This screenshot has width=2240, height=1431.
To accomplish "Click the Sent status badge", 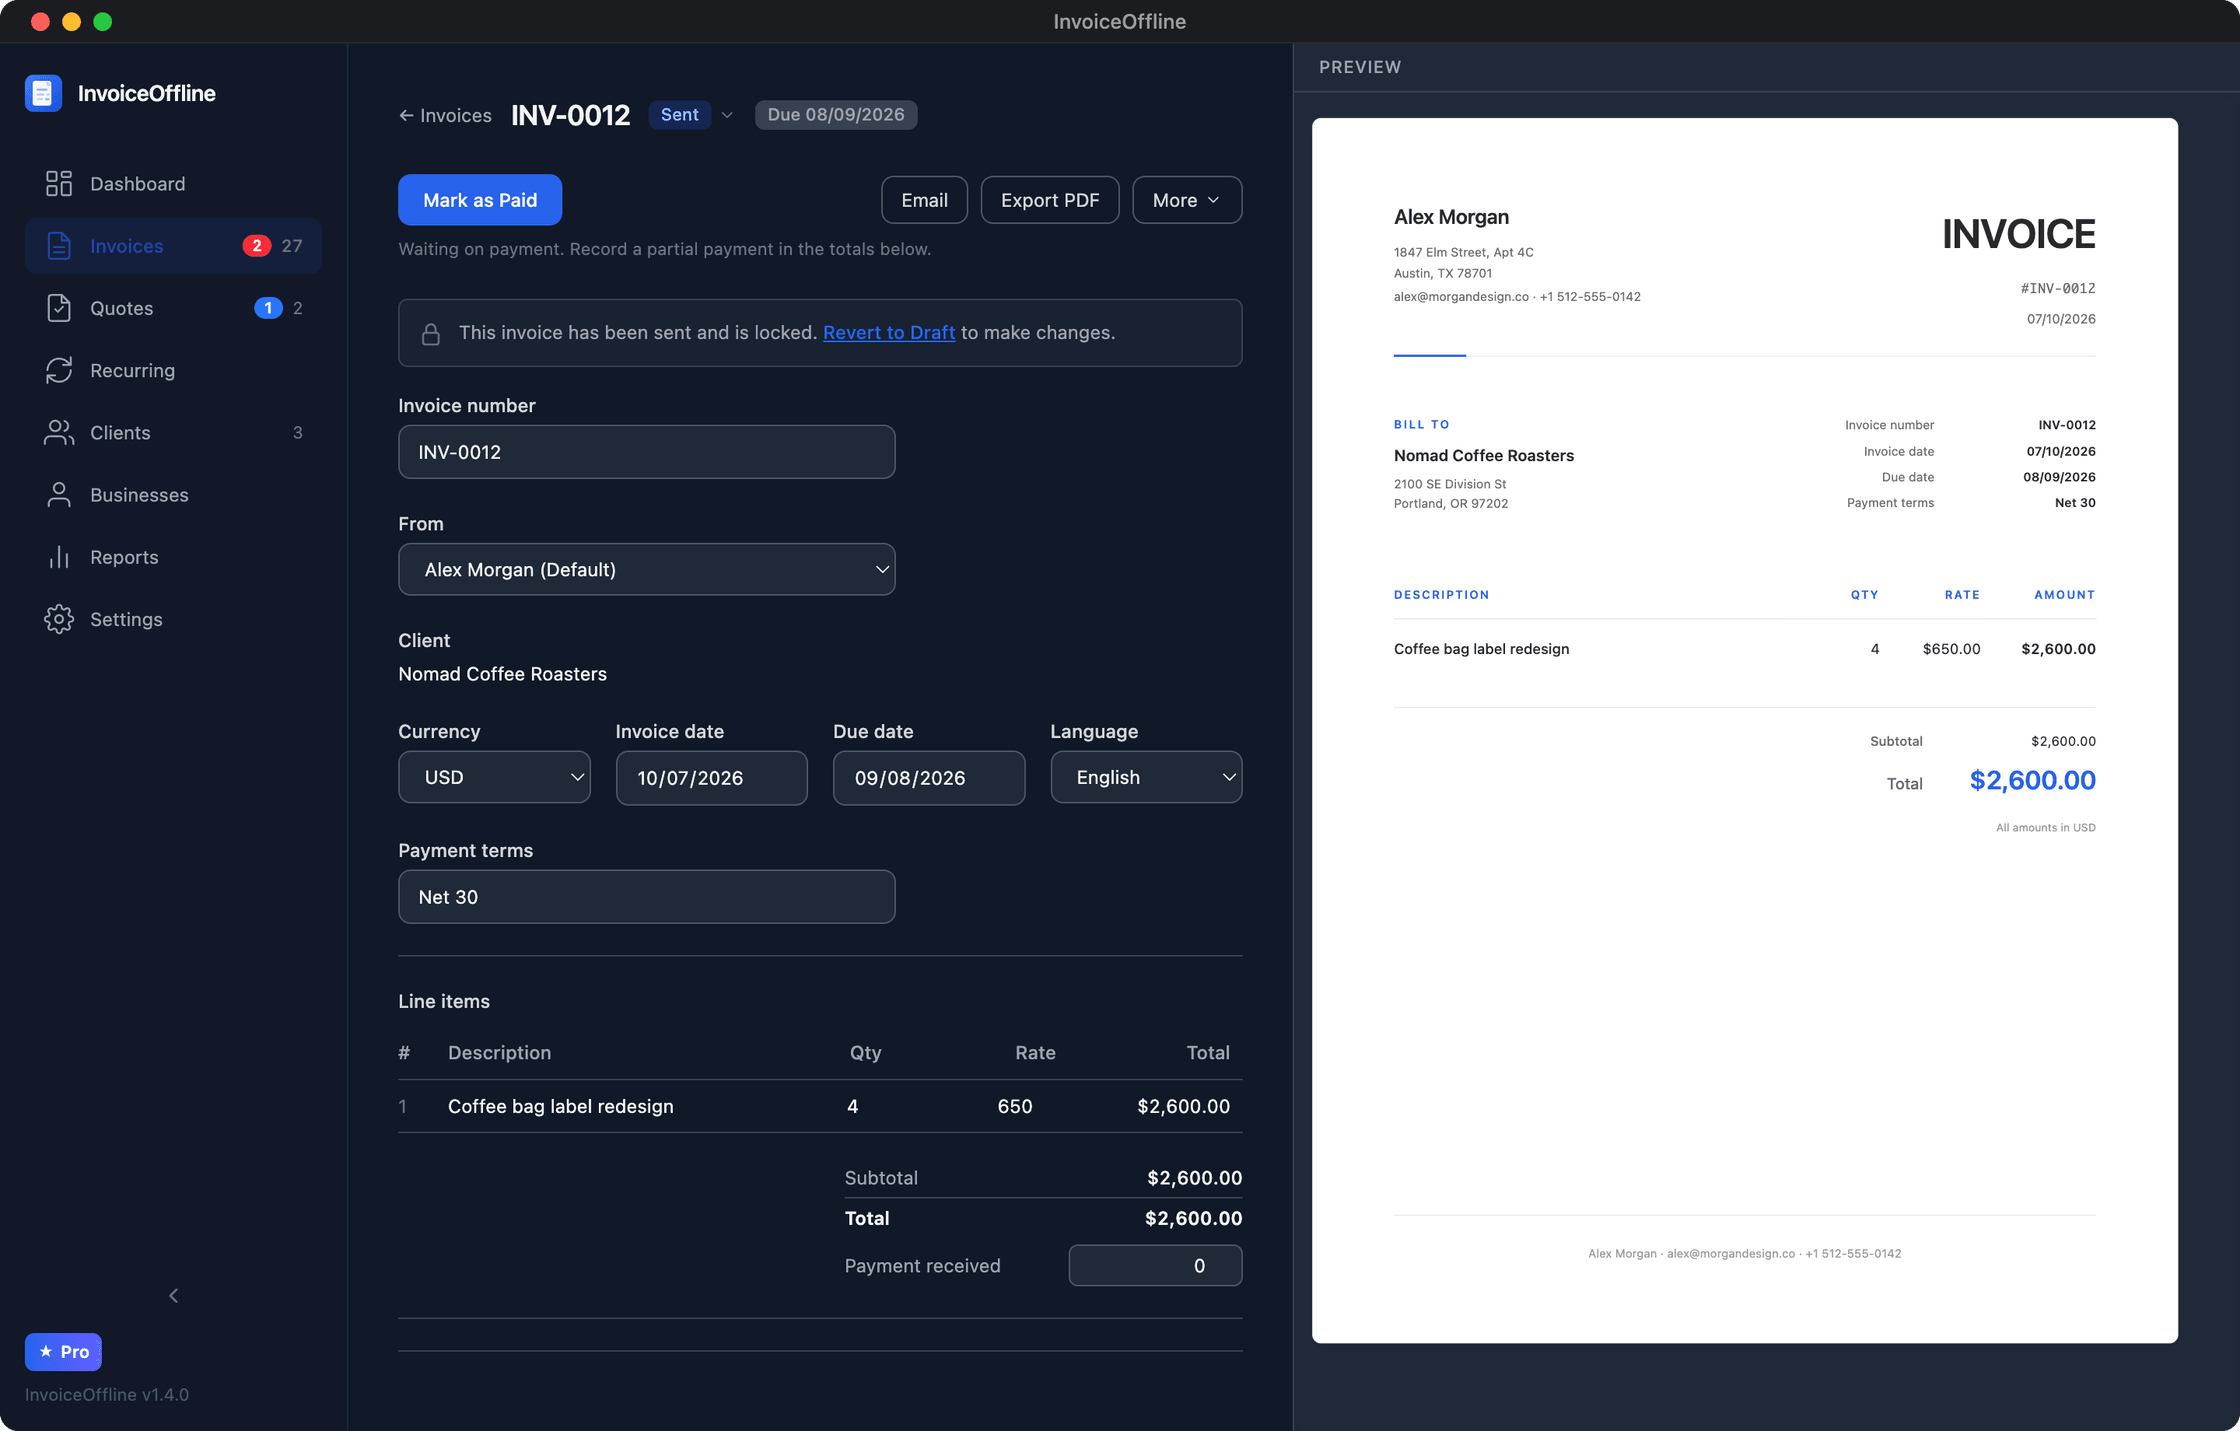I will coord(680,115).
